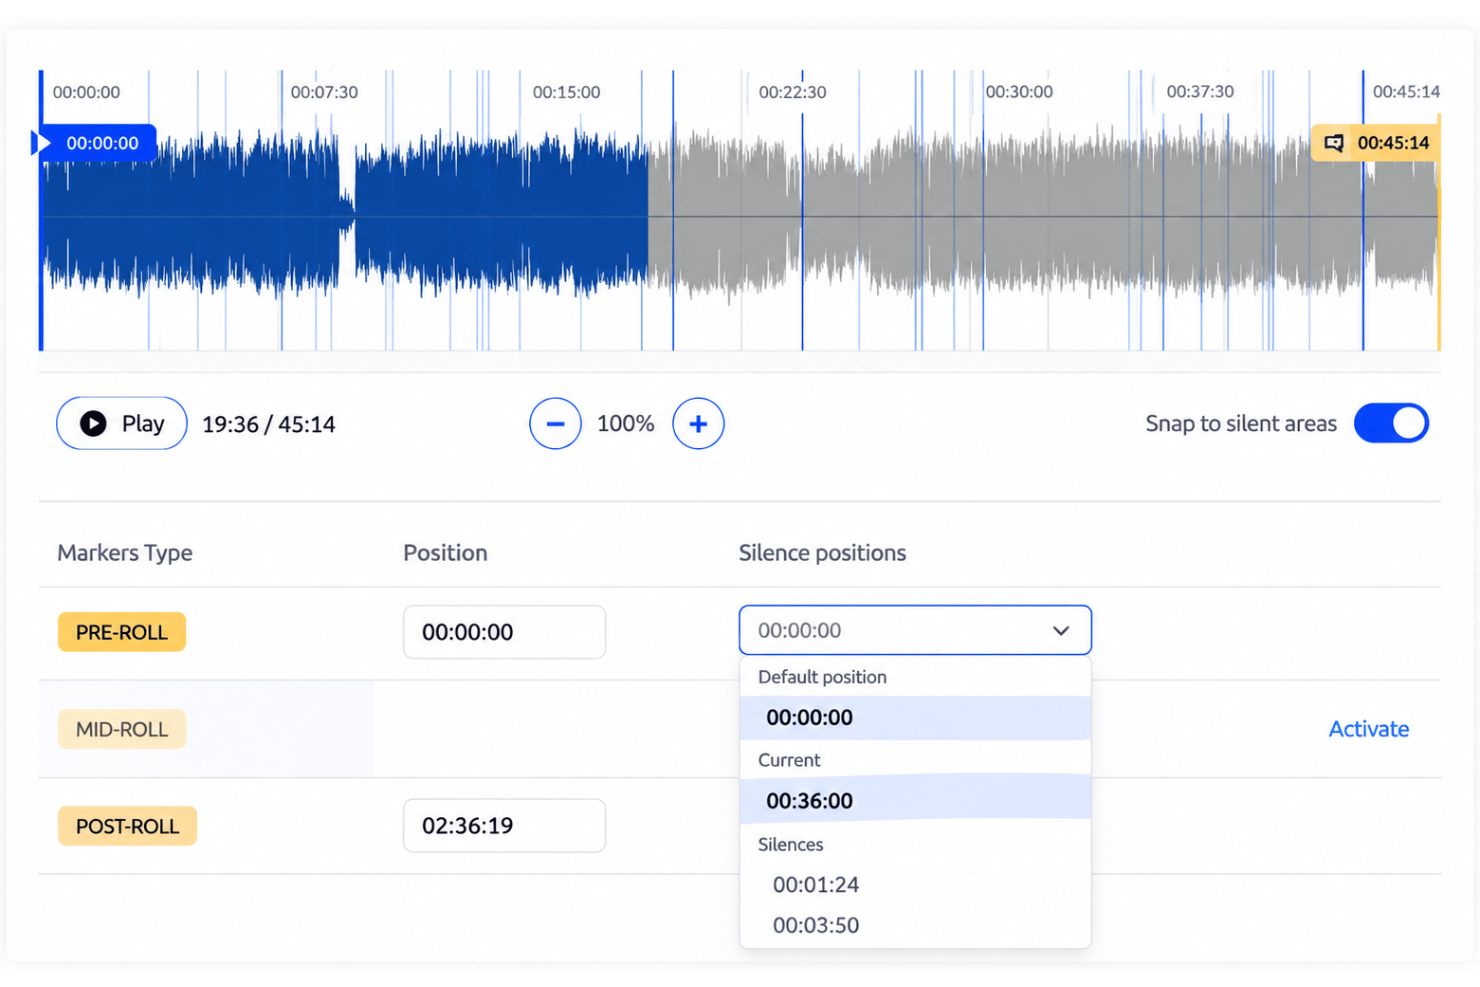Toggle Snap to silent areas switch

(1391, 423)
